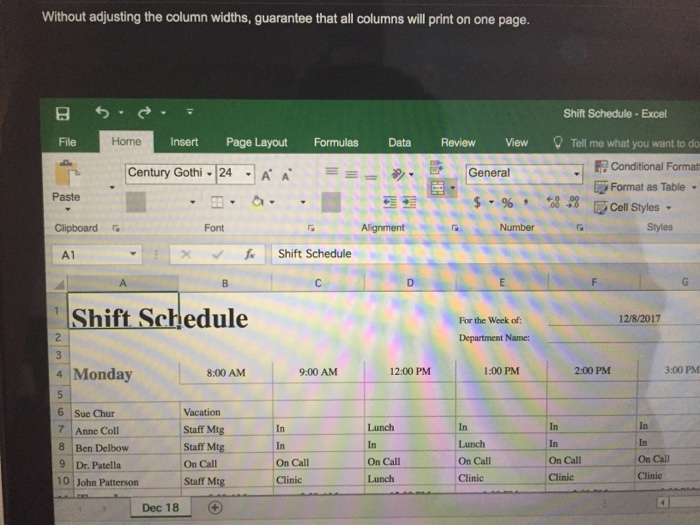Click Format as Table button
This screenshot has height=525, width=700.
(x=645, y=187)
